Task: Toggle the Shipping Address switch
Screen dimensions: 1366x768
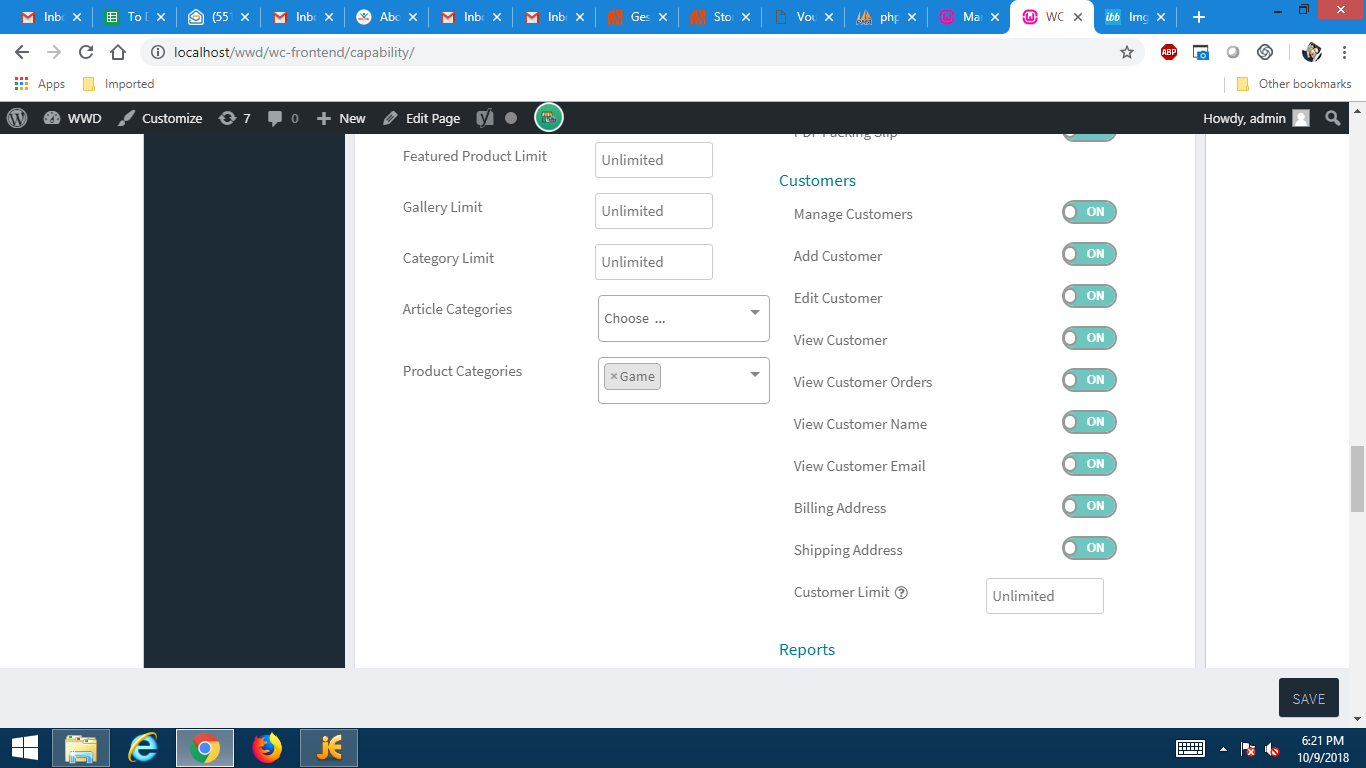Action: (1089, 548)
